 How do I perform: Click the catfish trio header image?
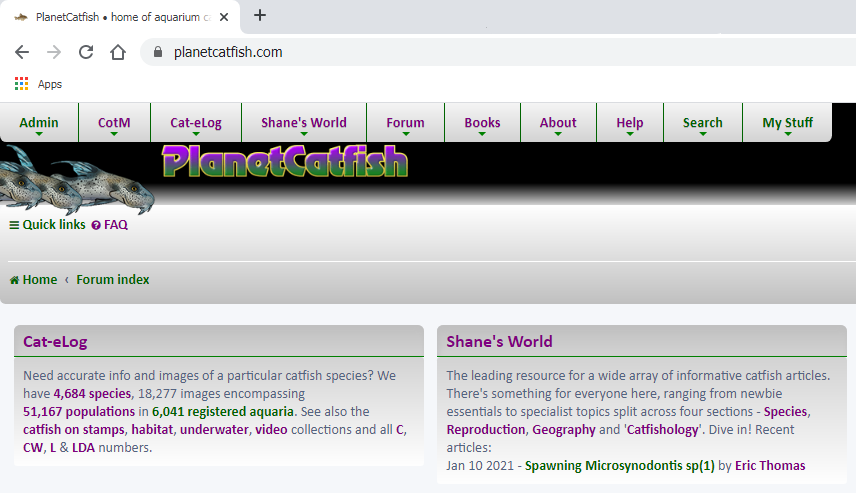76,179
